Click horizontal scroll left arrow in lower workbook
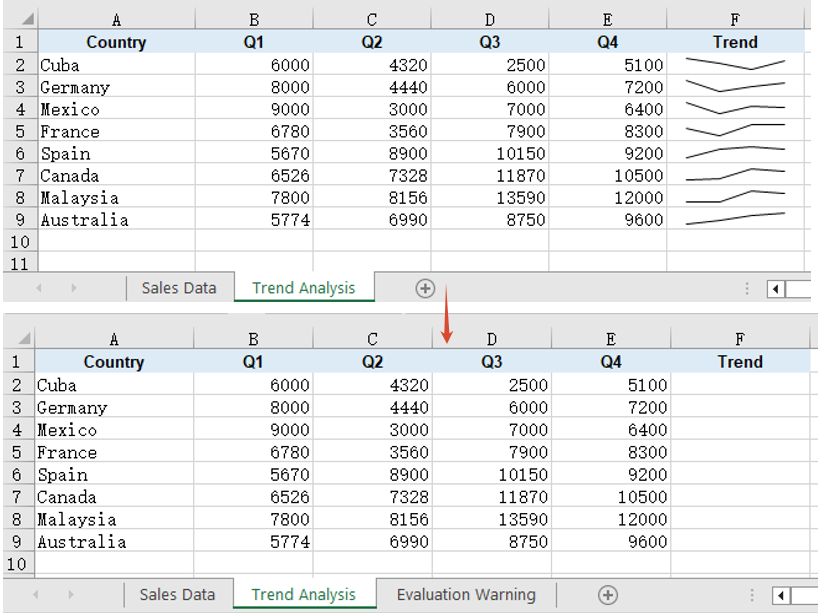820x613 pixels. tap(781, 595)
